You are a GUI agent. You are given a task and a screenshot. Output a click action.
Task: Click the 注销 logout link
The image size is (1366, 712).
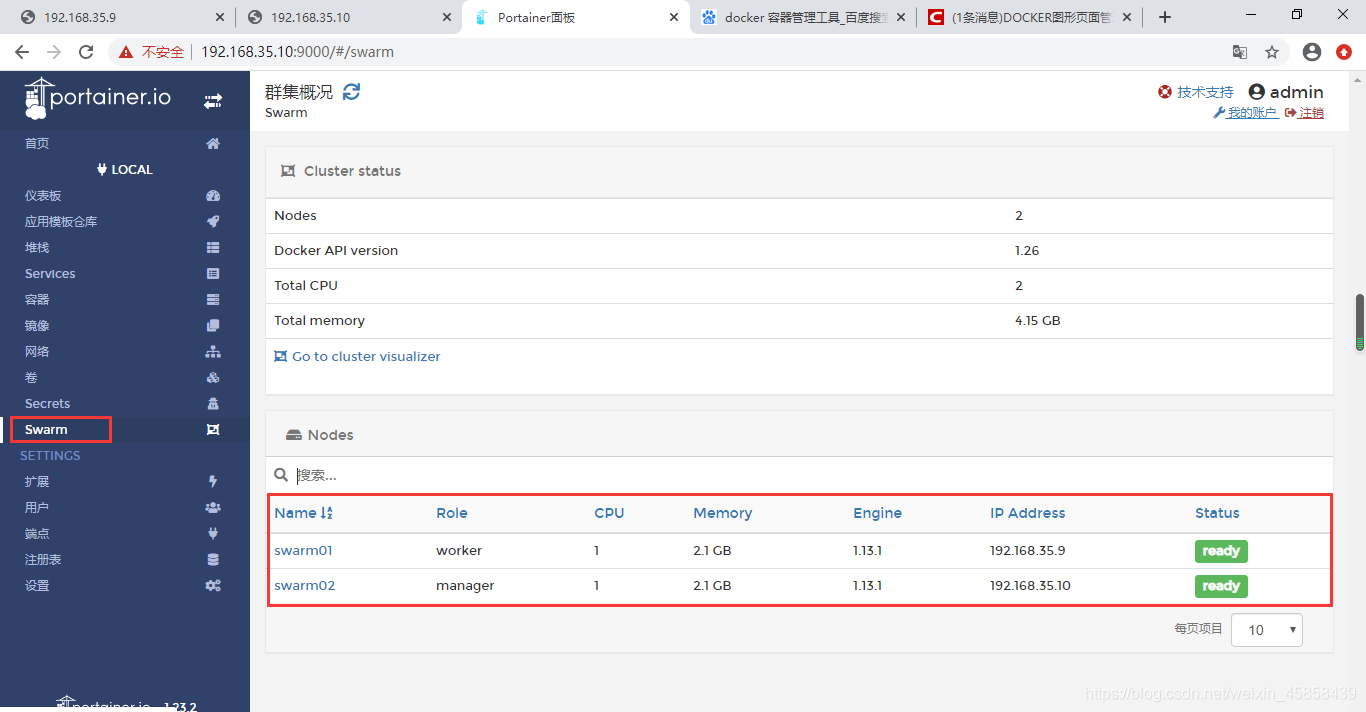click(1304, 113)
